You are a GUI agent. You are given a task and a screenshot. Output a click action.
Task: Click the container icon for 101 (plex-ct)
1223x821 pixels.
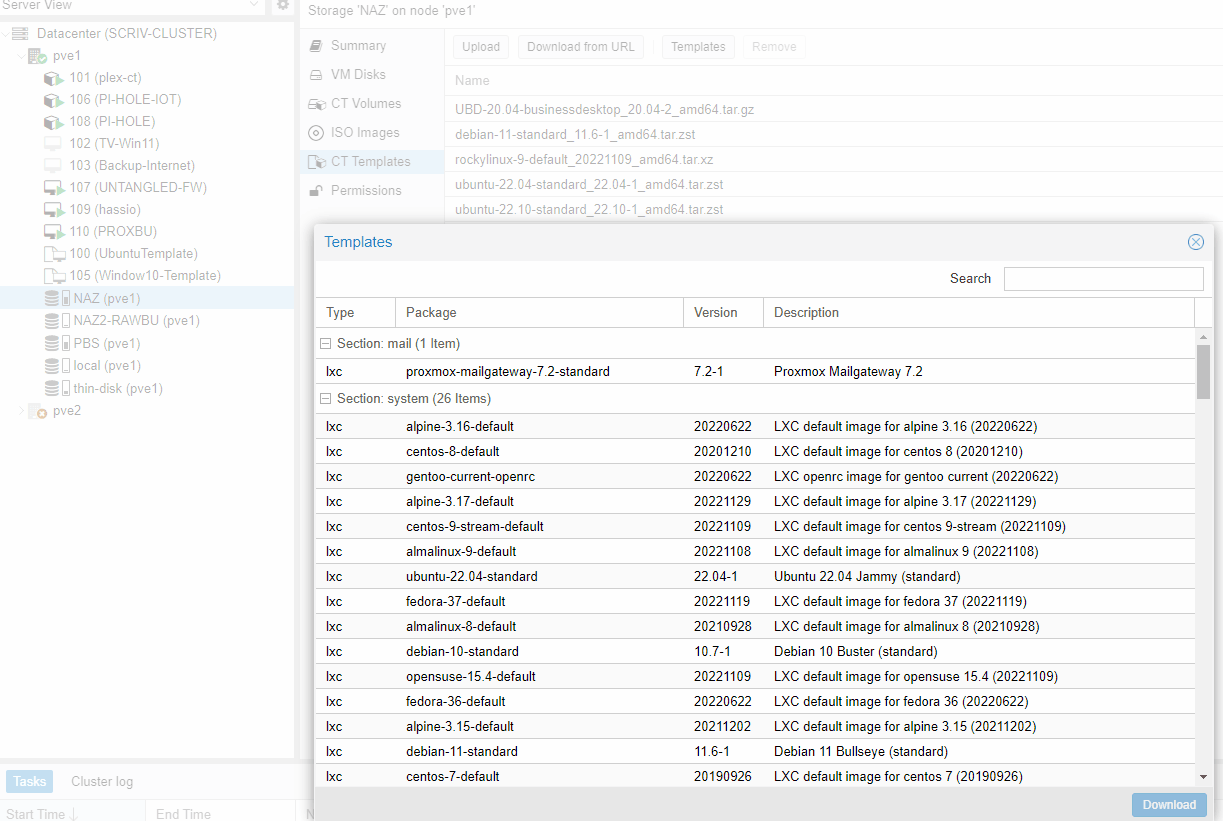coord(53,78)
